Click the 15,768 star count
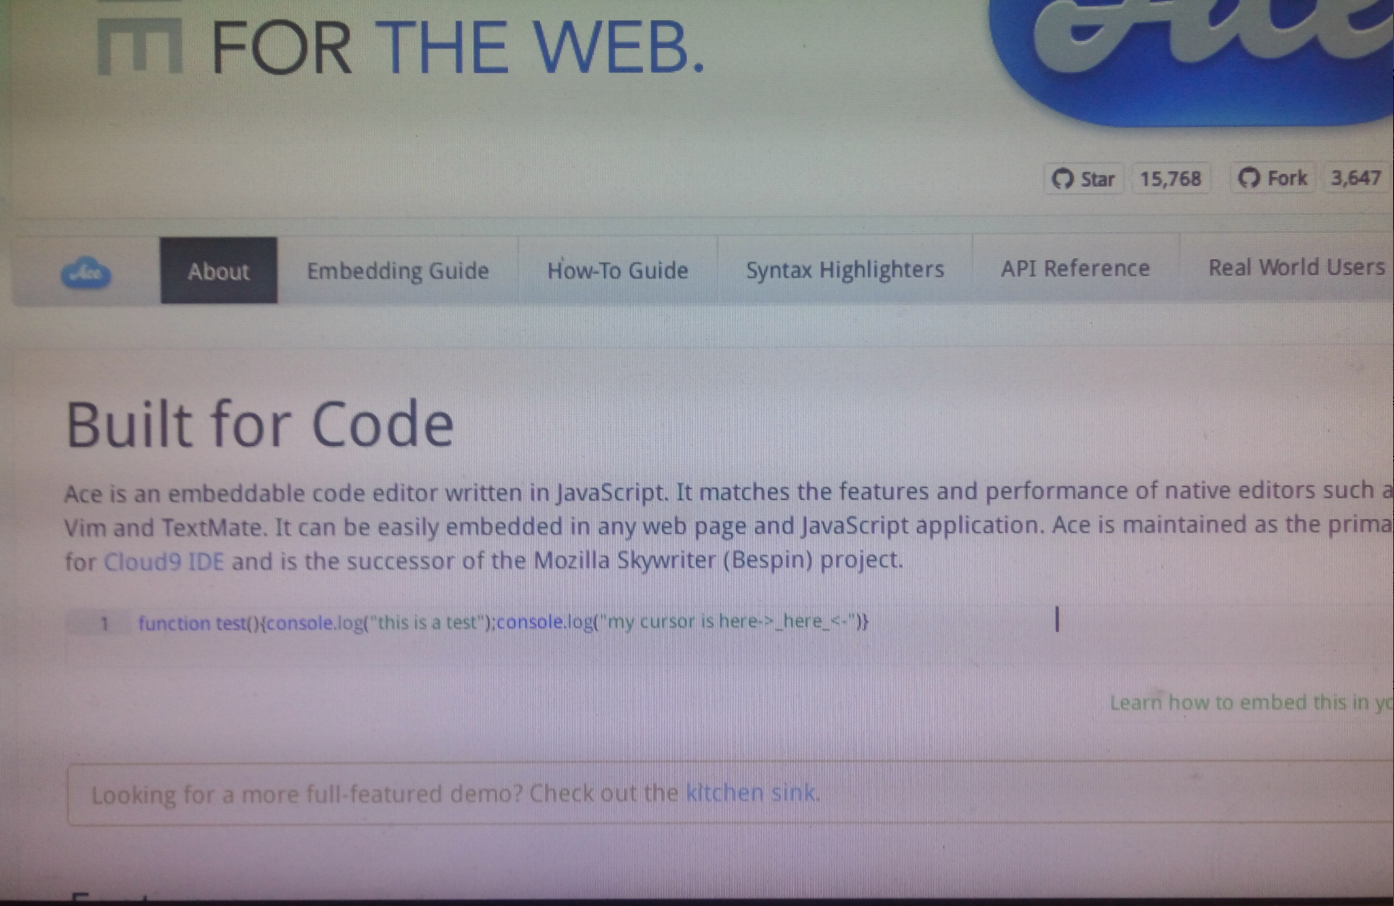The image size is (1394, 906). click(1170, 179)
